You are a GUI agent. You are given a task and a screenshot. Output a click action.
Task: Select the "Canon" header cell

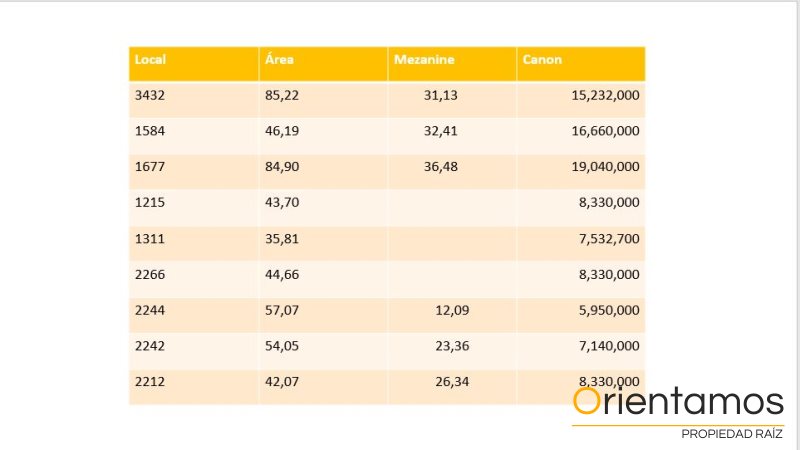542,60
